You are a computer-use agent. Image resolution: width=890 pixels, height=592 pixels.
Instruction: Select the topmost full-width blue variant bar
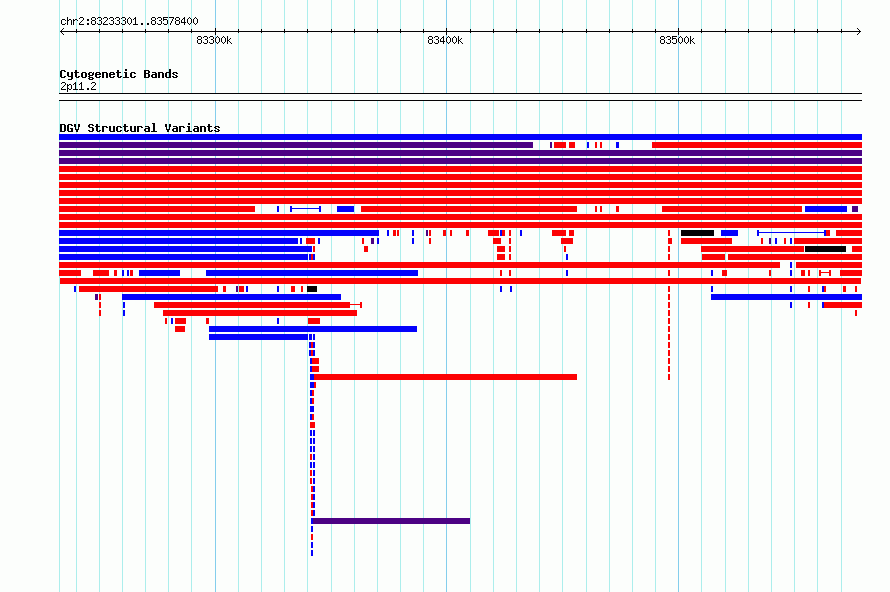pos(460,137)
